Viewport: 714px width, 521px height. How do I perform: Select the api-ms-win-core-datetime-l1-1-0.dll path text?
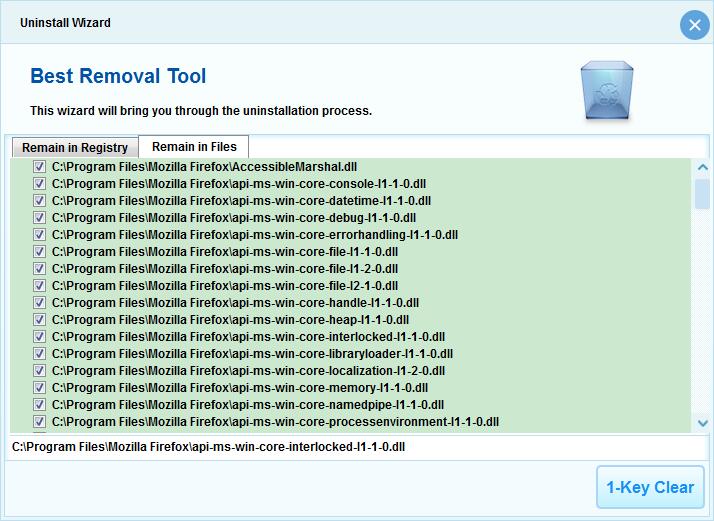[x=241, y=201]
